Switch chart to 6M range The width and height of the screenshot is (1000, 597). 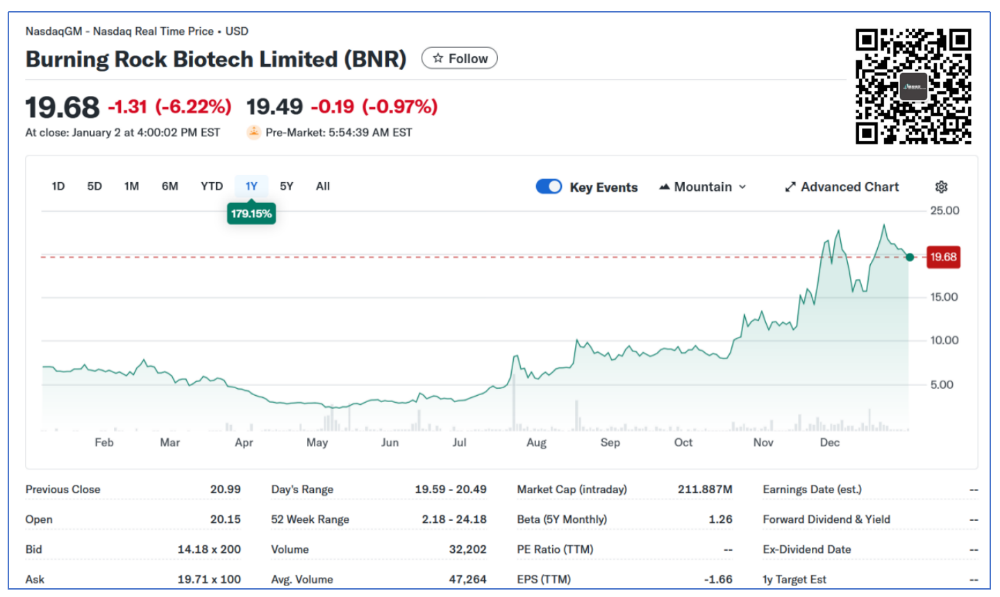(170, 186)
